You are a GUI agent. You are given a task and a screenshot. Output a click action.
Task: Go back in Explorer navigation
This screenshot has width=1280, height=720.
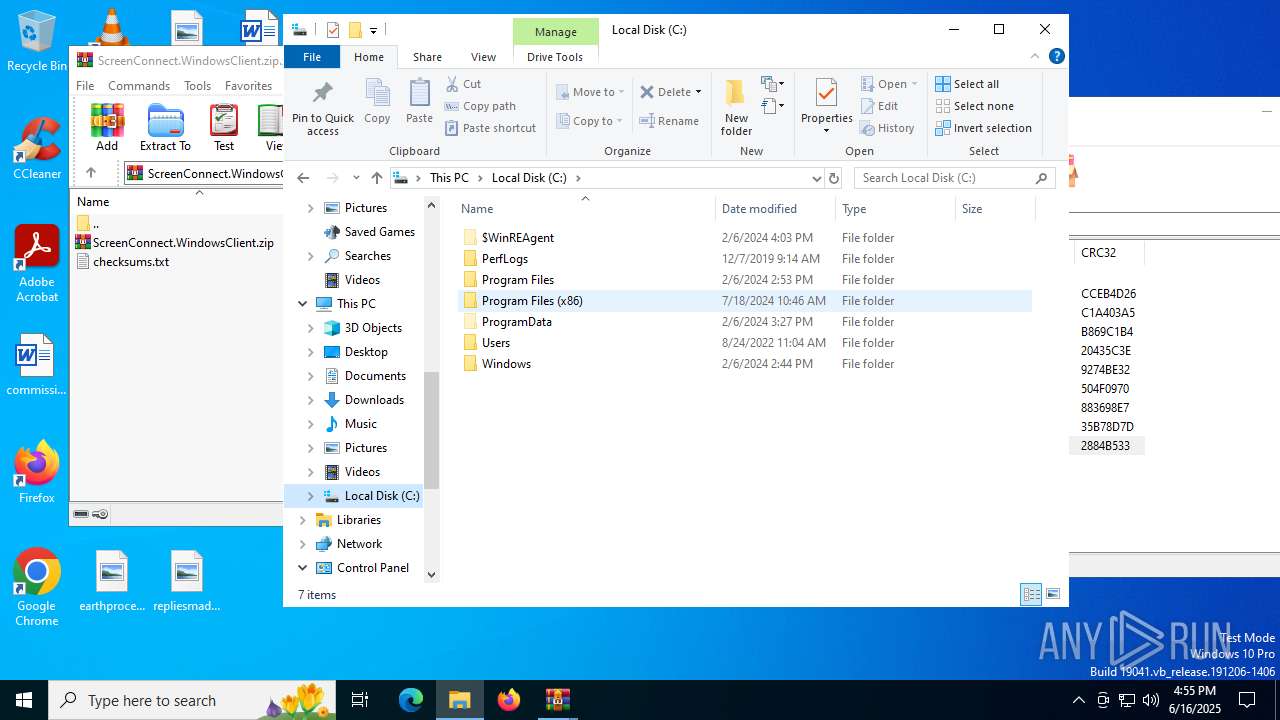[x=303, y=178]
